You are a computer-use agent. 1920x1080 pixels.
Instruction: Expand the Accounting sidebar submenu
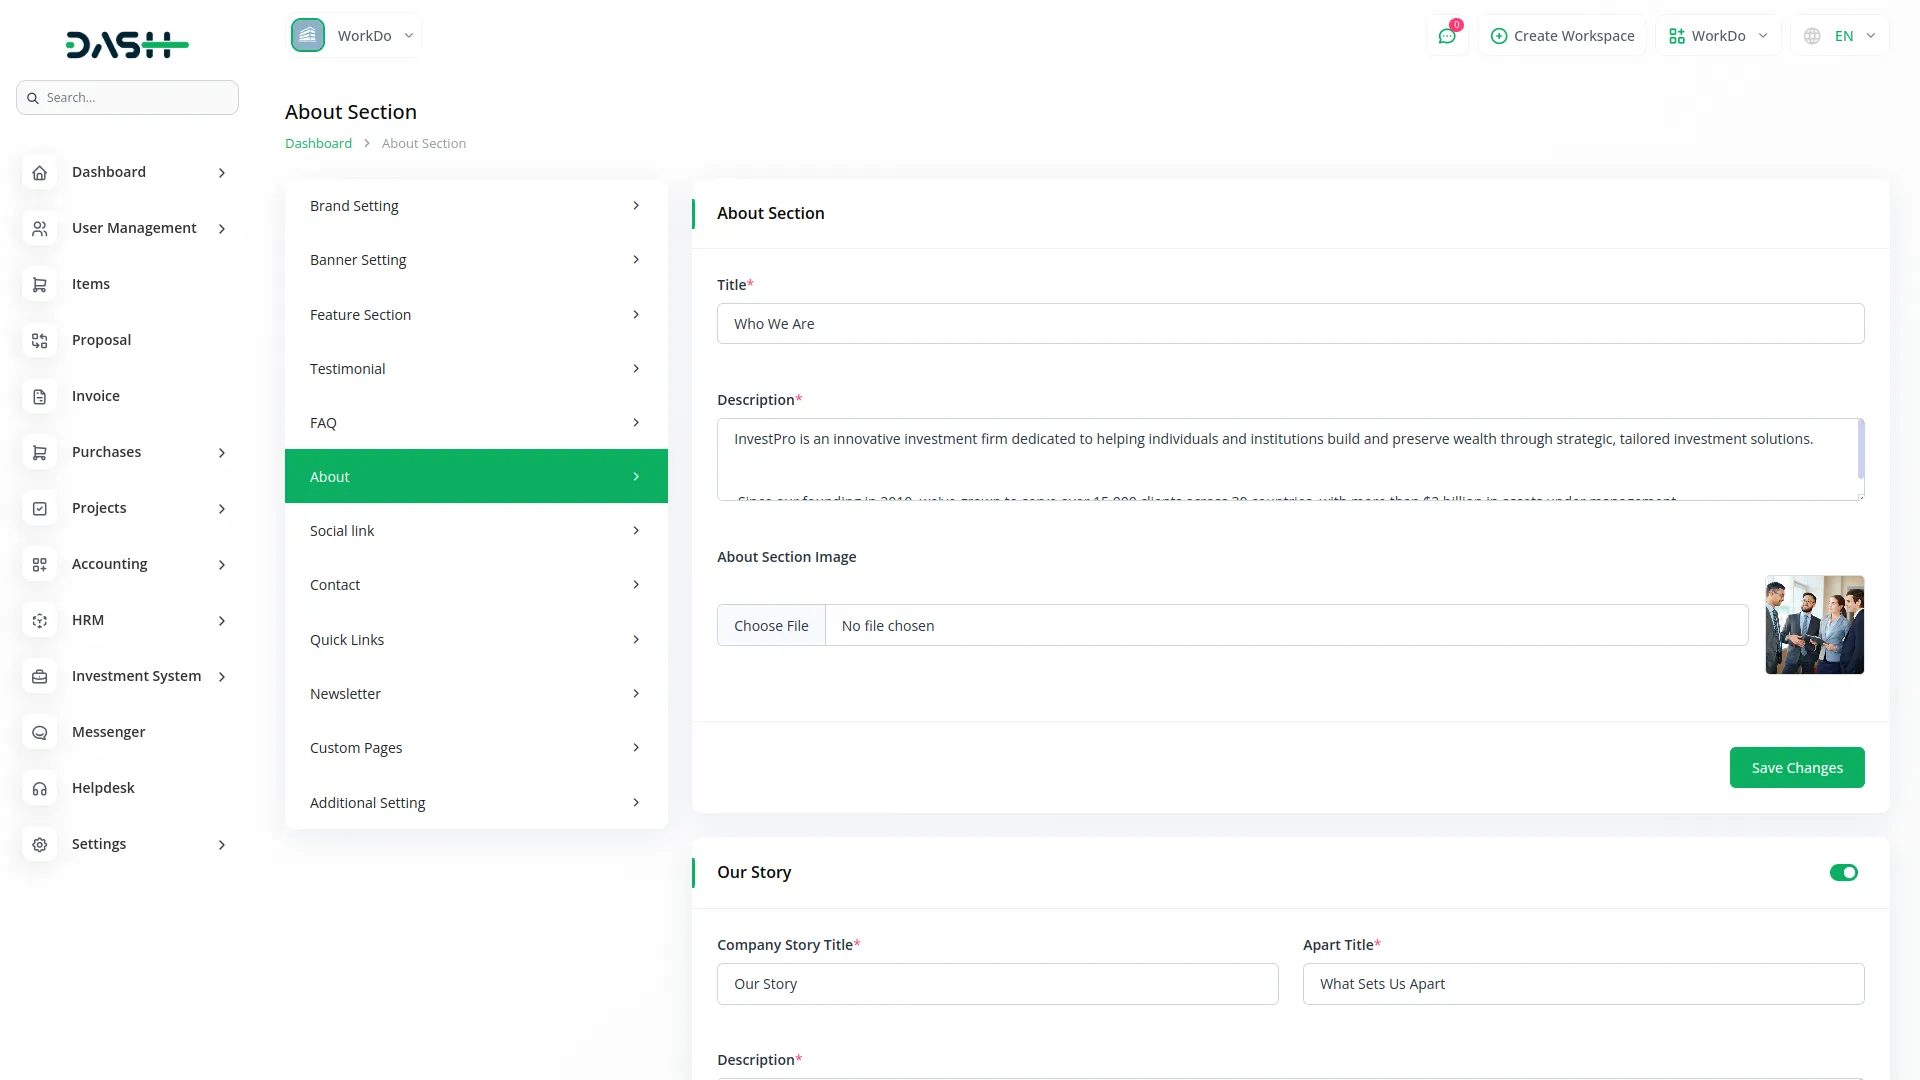(221, 565)
